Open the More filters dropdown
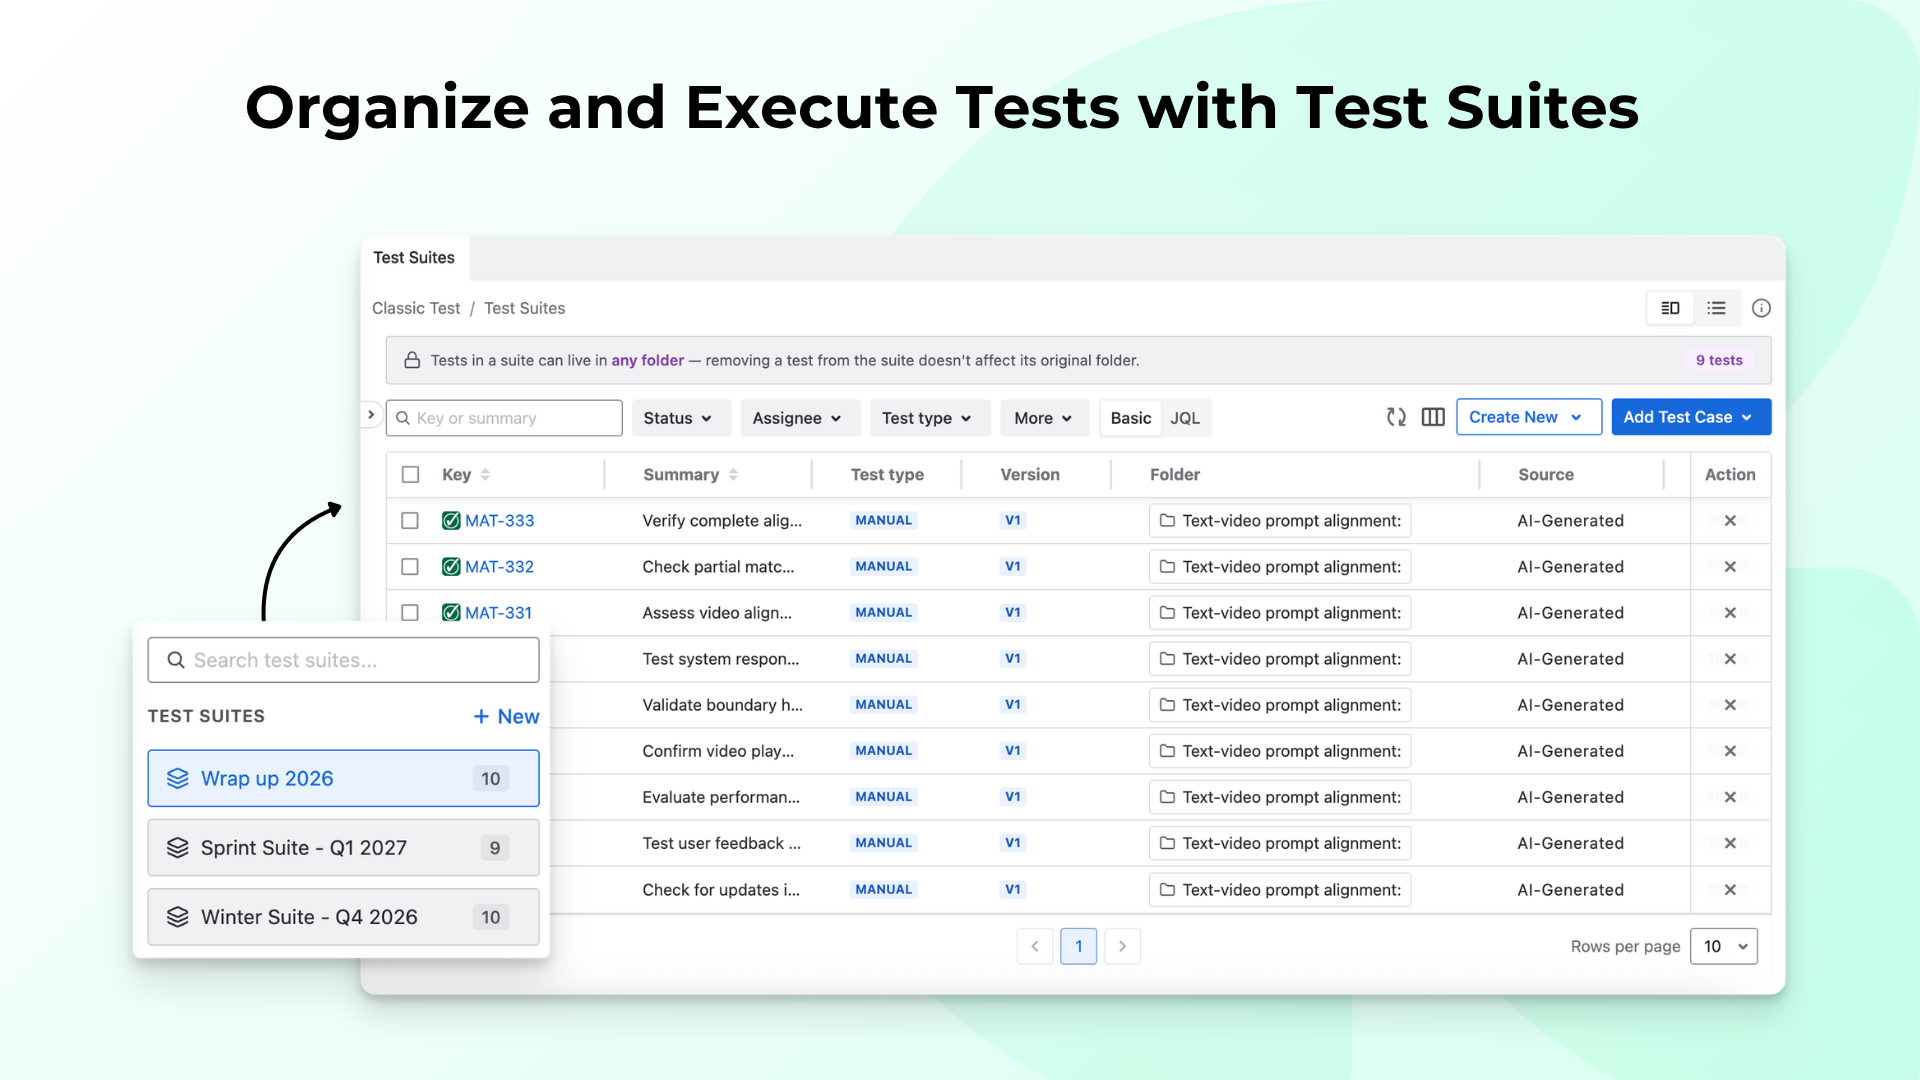 coord(1044,418)
